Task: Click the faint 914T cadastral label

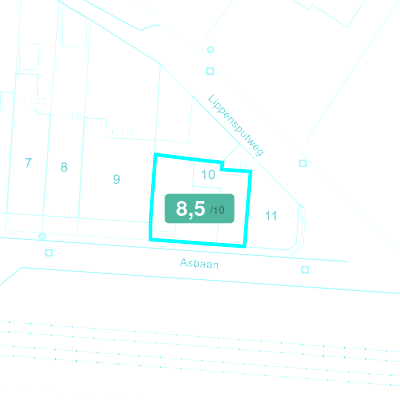Action: pyautogui.click(x=34, y=102)
